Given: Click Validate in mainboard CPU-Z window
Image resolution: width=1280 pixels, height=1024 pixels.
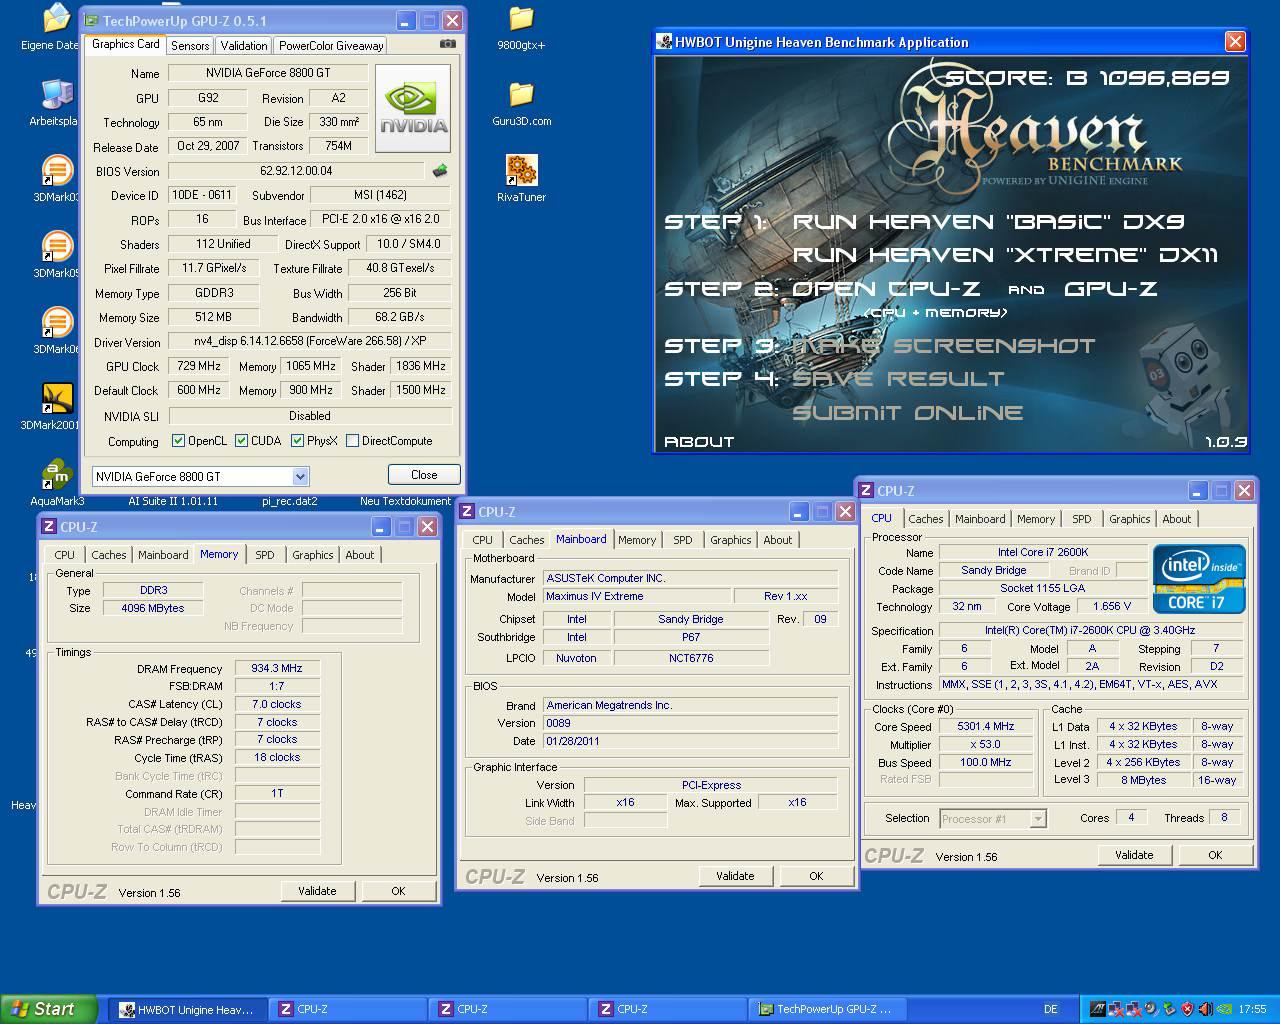Looking at the screenshot, I should coord(735,876).
